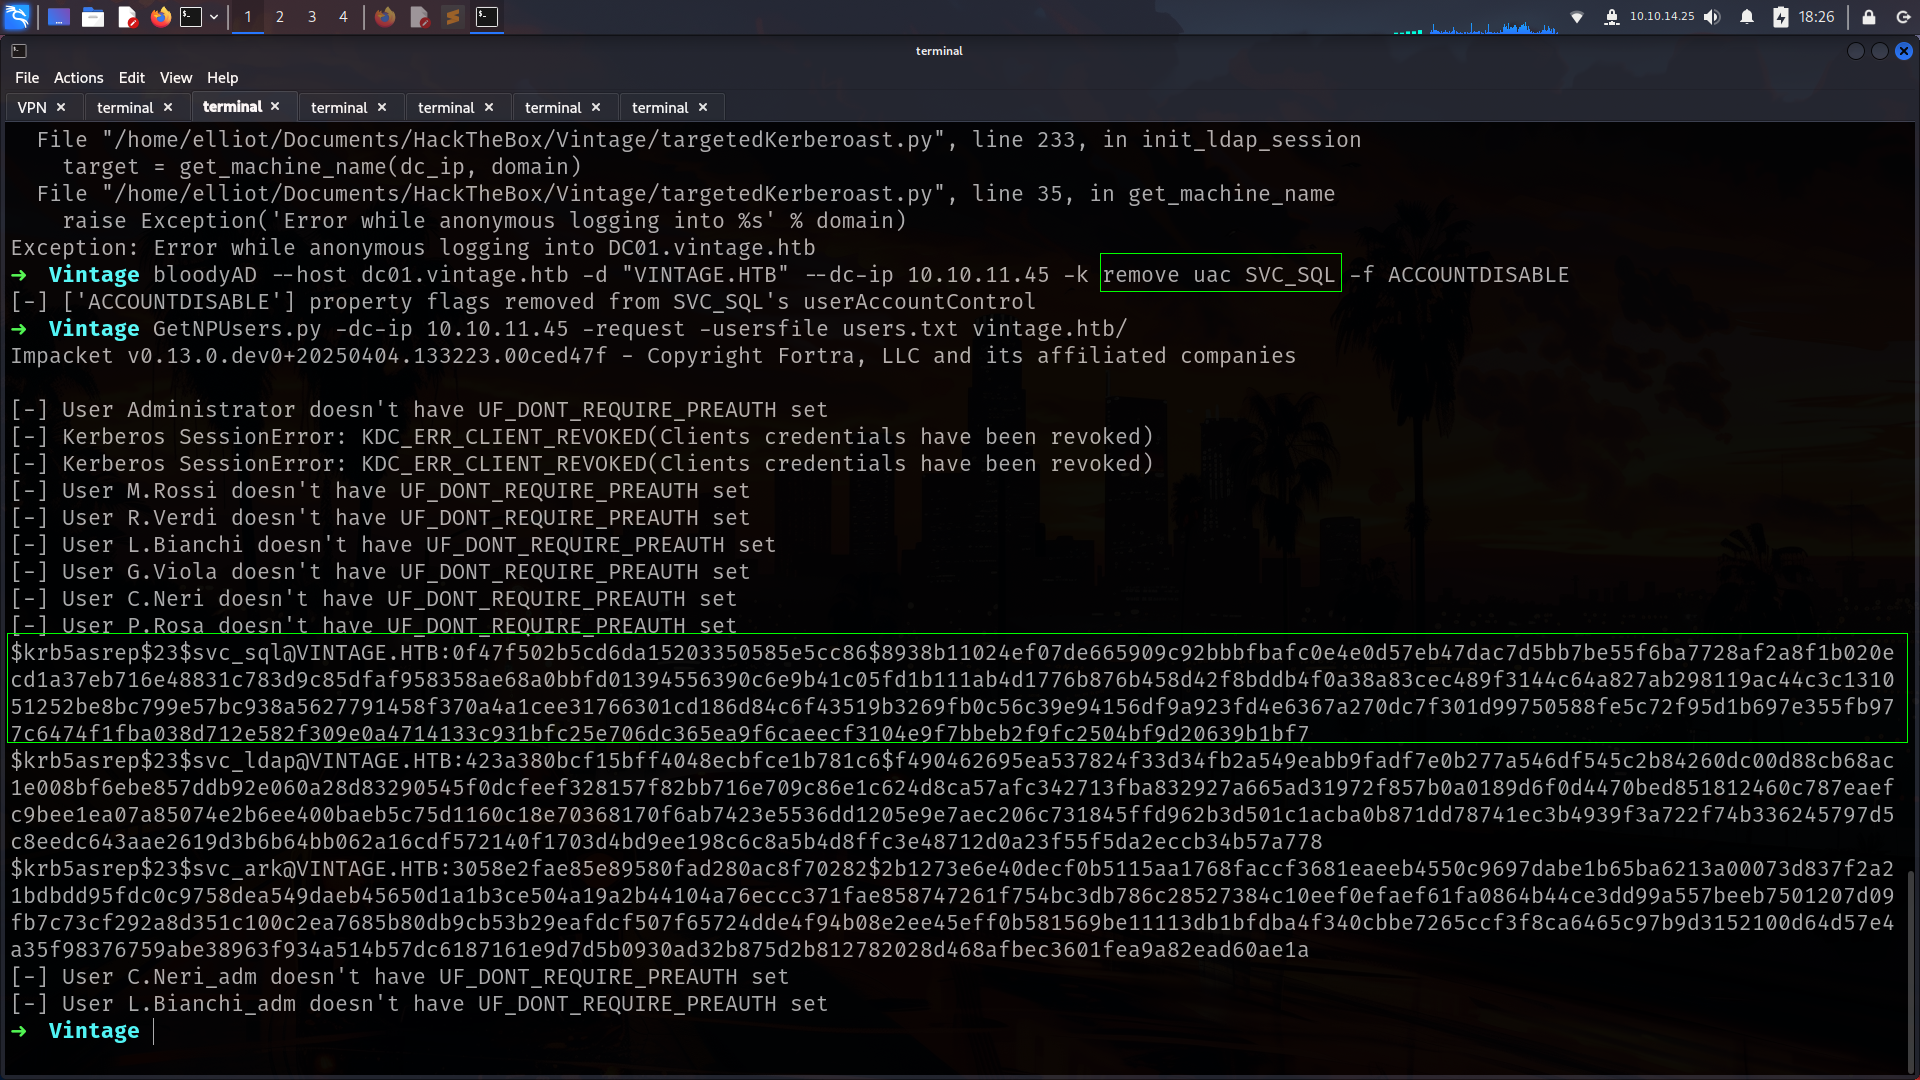Open the notifications bell
1920x1080 pixels.
point(1747,17)
